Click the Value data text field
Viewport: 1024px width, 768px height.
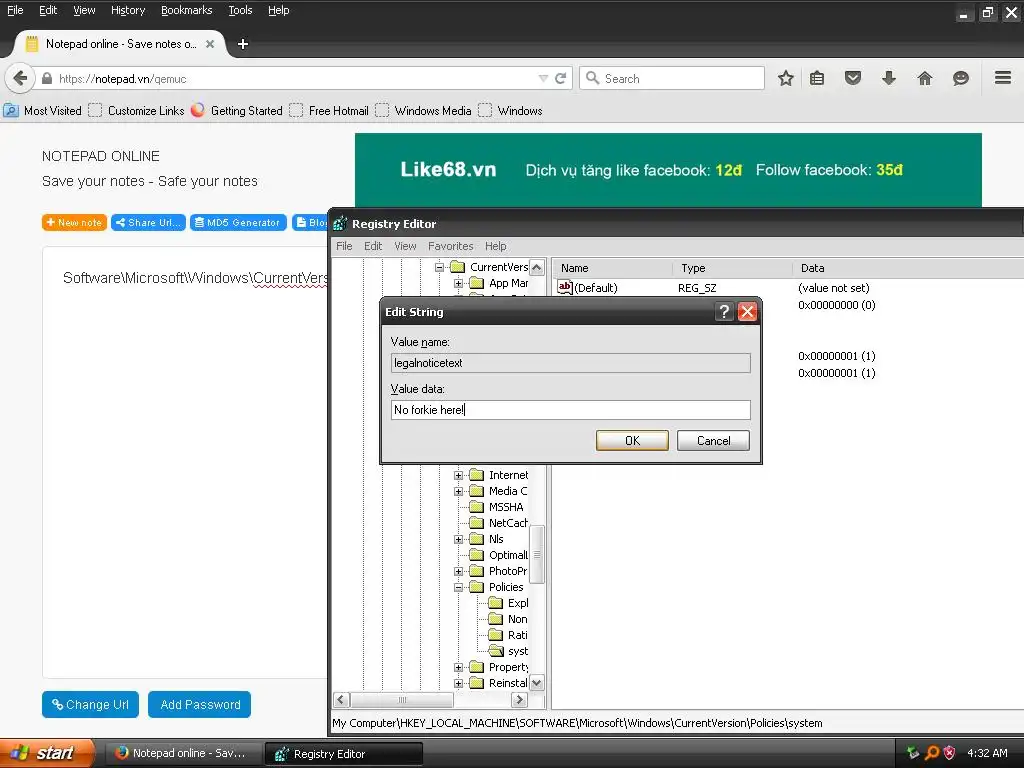(x=570, y=410)
